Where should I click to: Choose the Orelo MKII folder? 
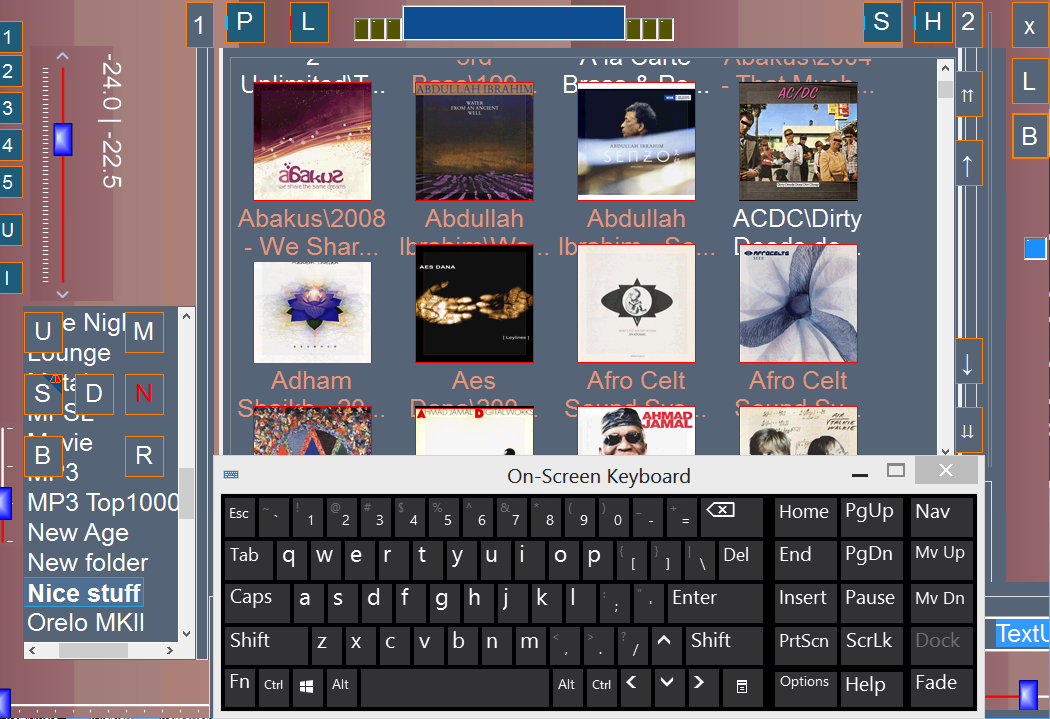pos(86,623)
